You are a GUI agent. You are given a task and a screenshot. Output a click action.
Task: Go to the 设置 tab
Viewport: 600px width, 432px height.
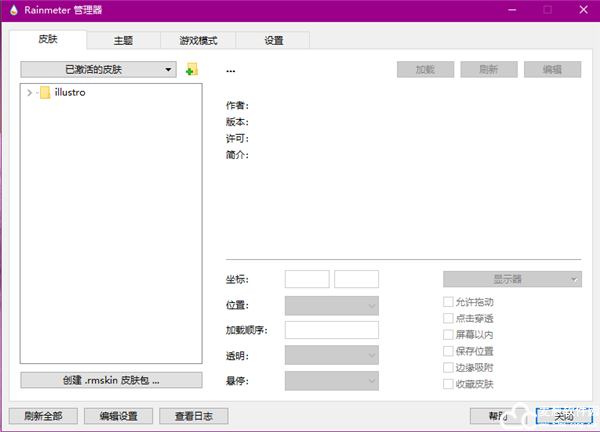coord(273,41)
